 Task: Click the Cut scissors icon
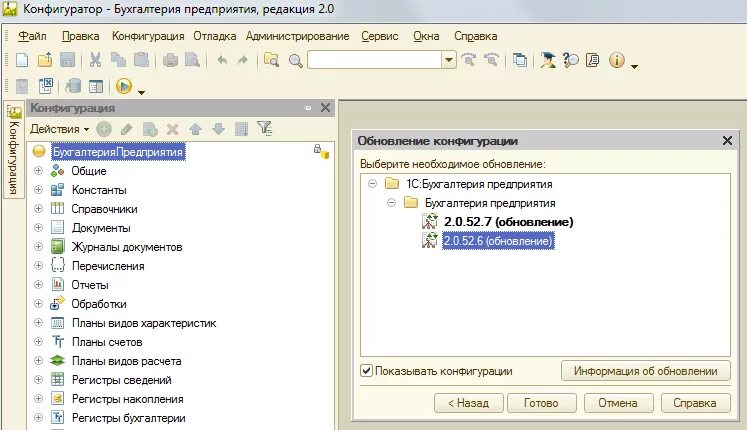click(x=95, y=60)
